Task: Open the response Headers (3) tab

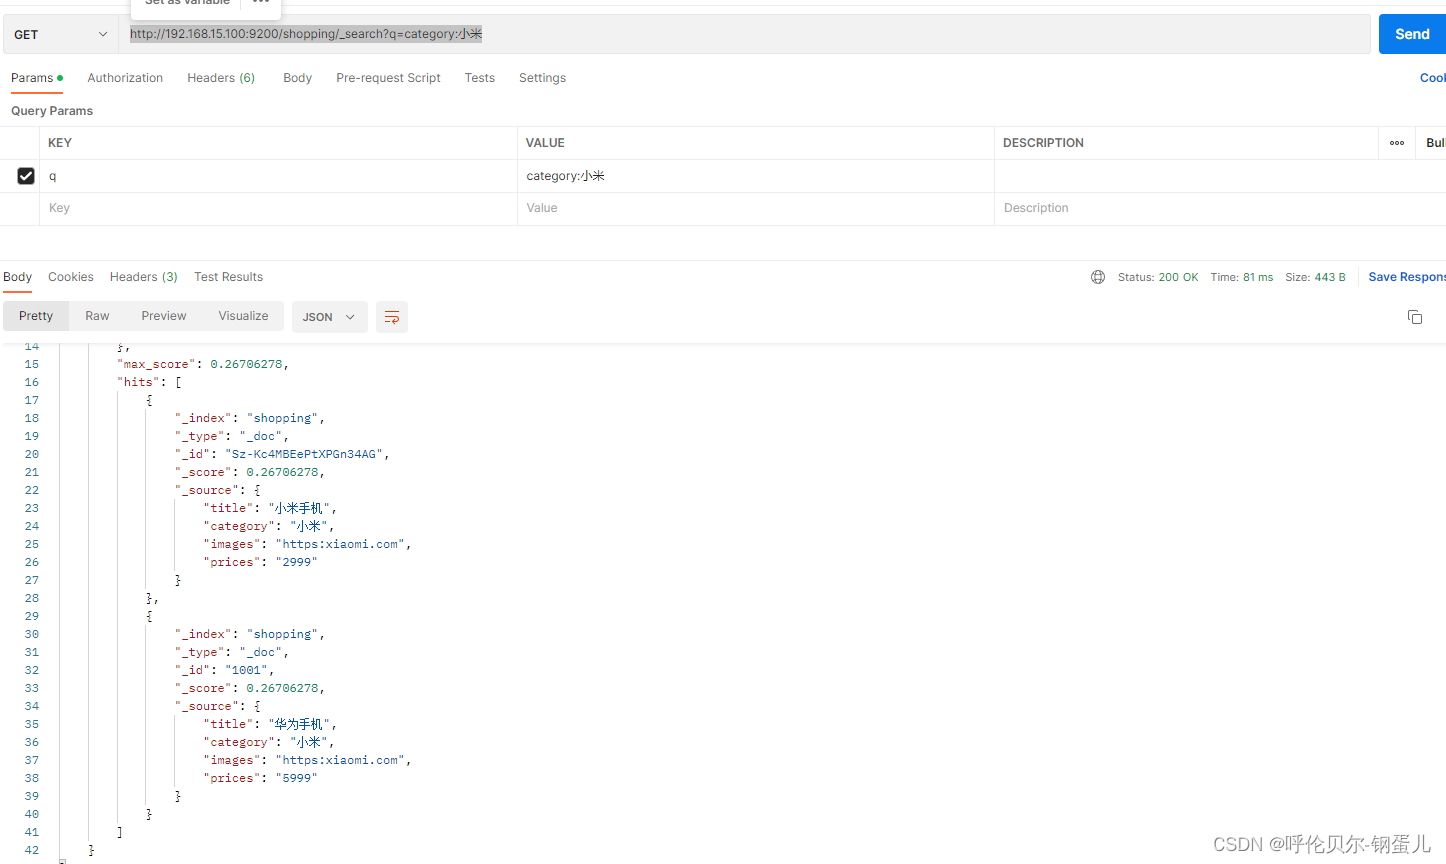Action: 144,277
